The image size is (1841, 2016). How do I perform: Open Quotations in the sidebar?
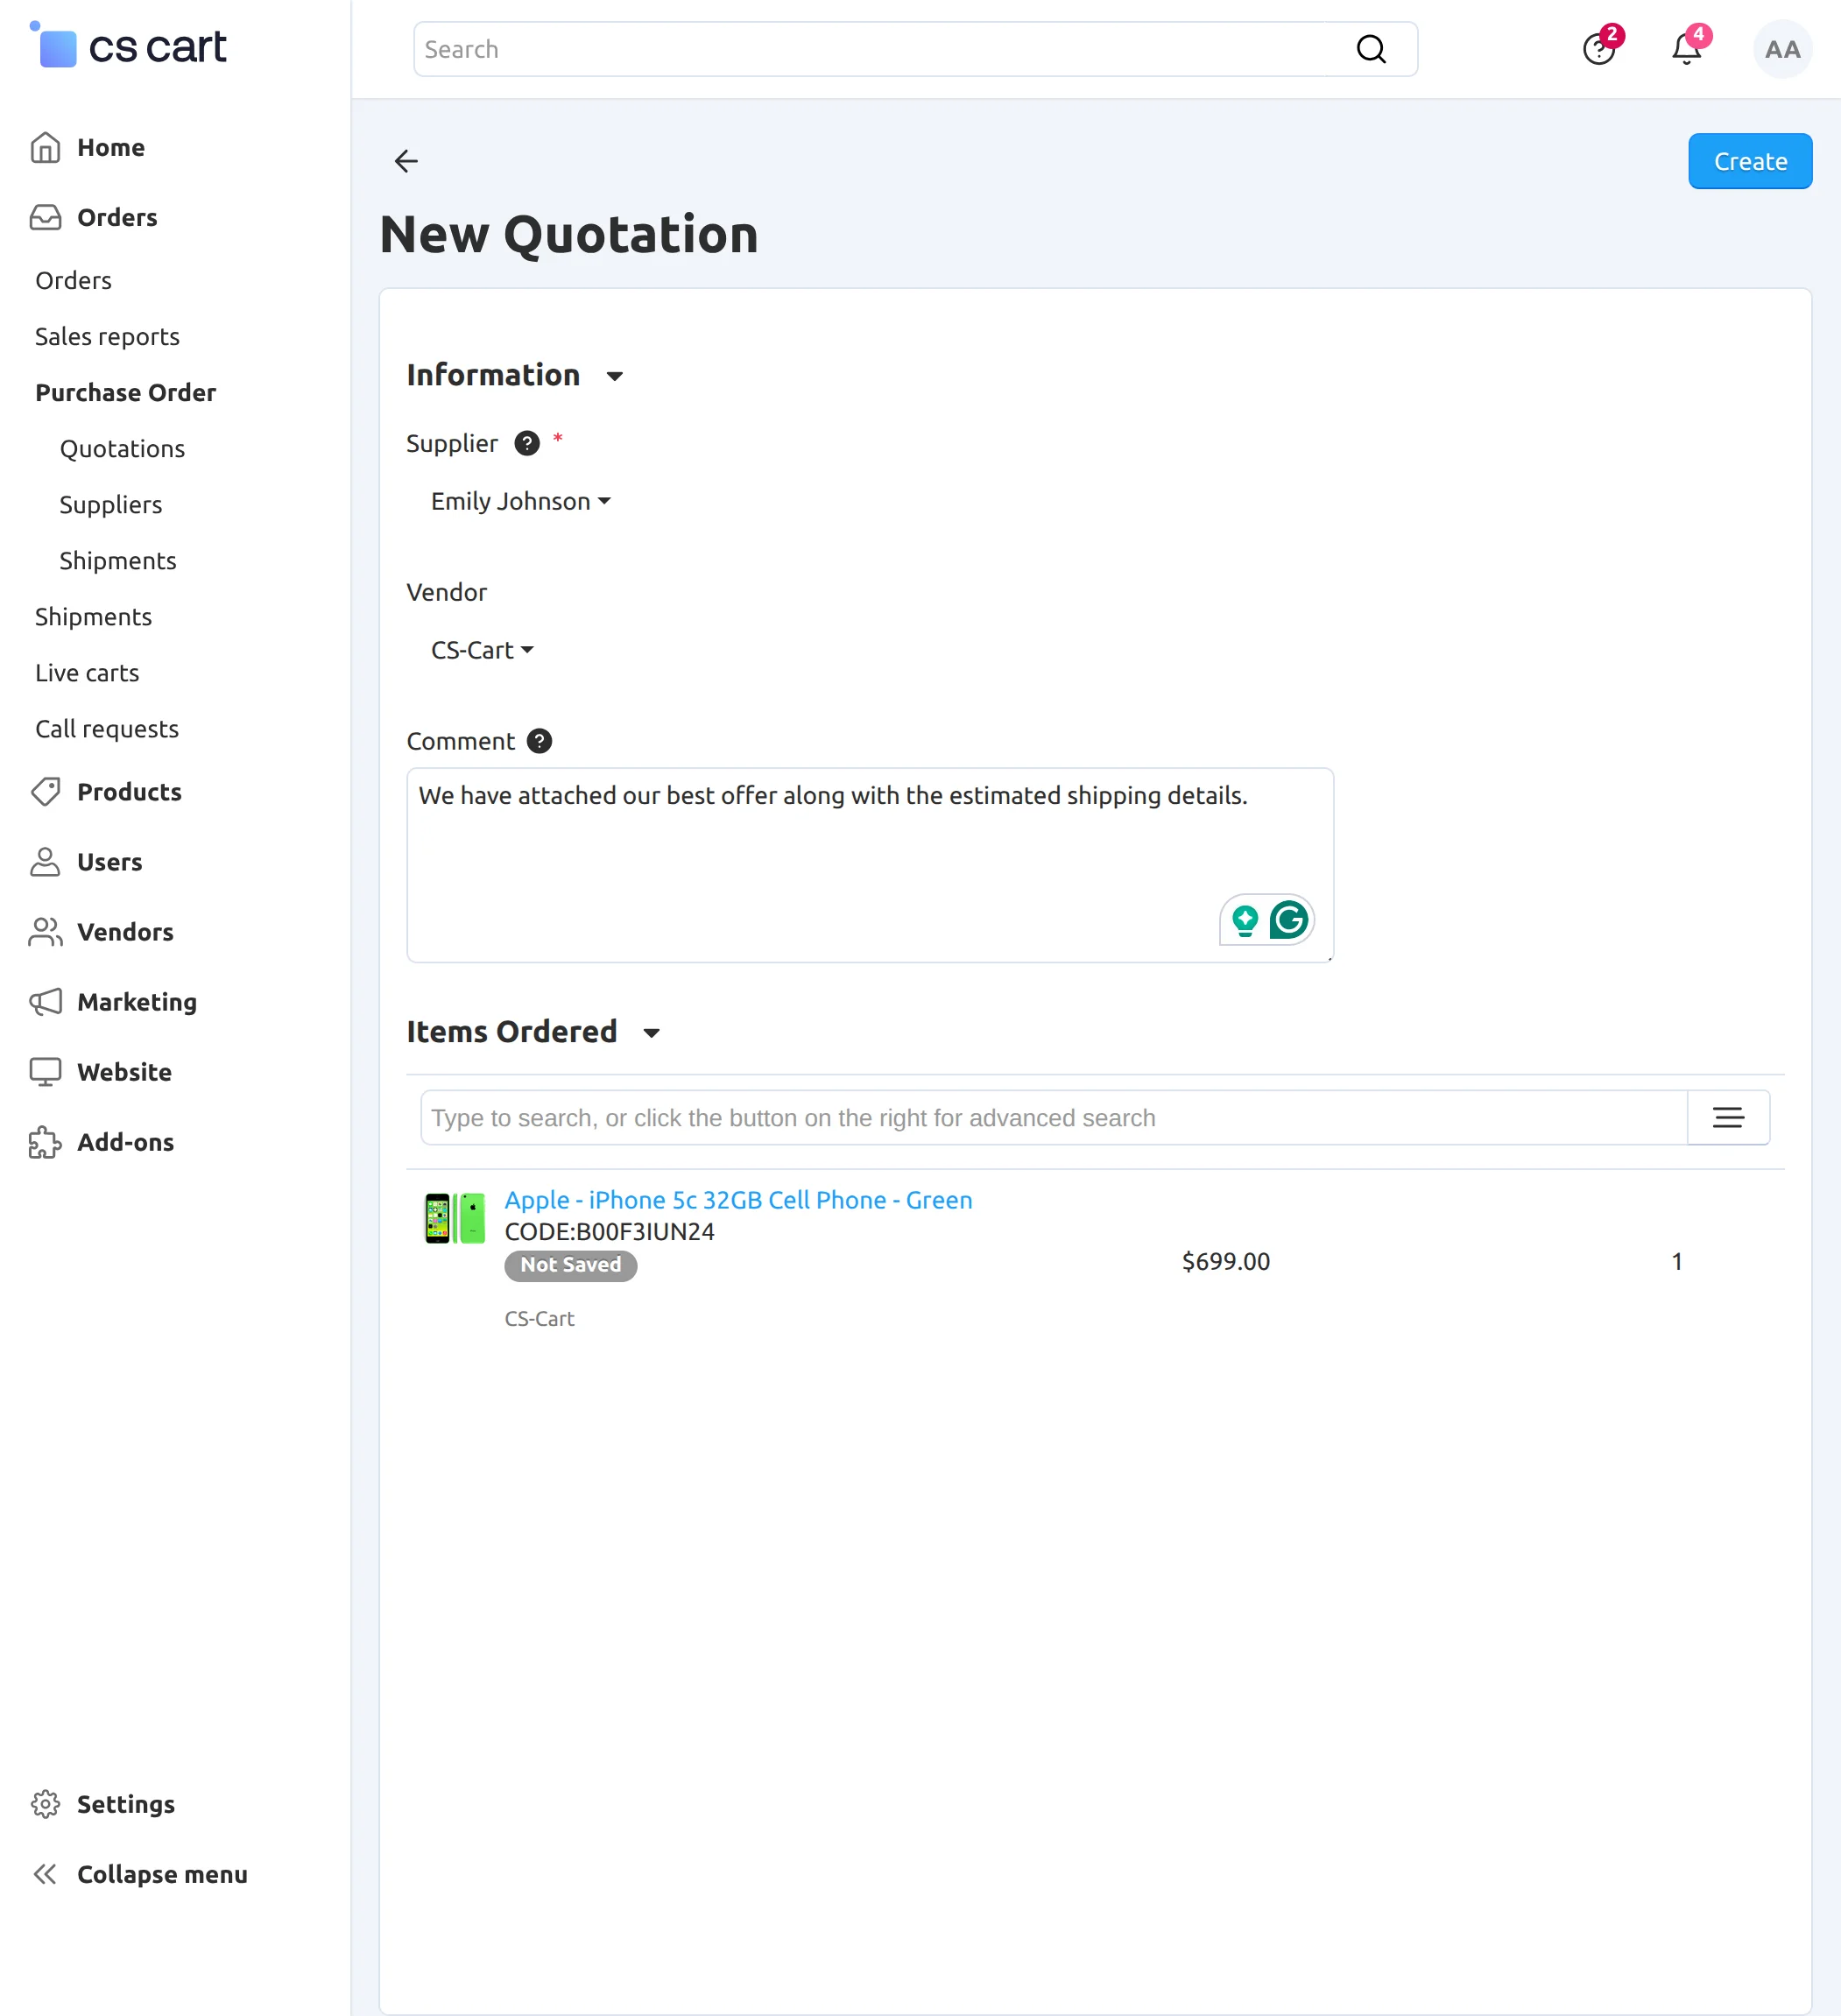coord(122,449)
